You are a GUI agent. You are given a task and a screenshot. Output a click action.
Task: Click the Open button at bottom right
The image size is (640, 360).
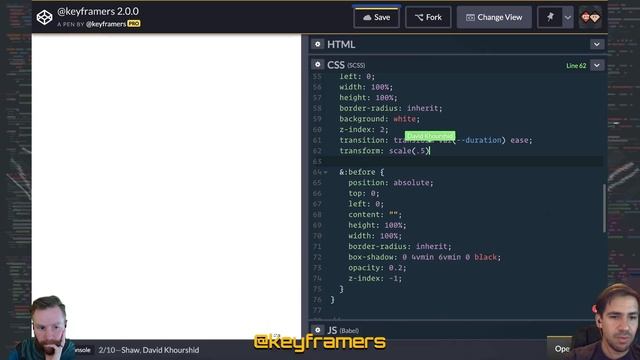pyautogui.click(x=560, y=349)
